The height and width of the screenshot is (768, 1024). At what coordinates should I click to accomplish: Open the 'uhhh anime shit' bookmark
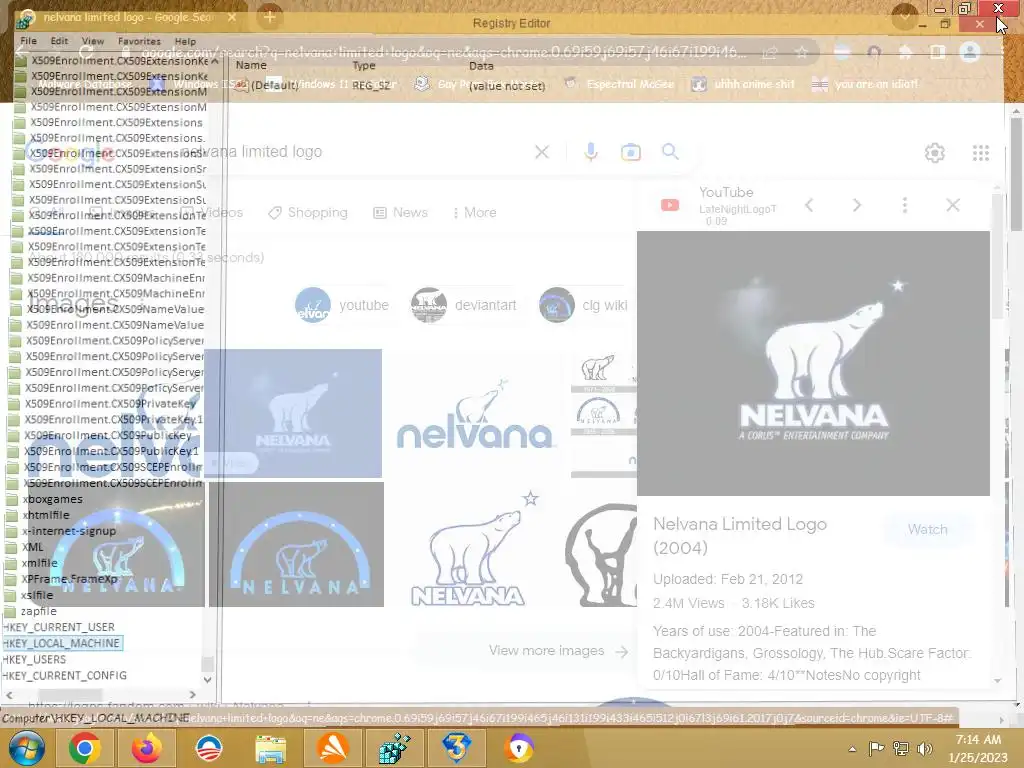point(743,84)
